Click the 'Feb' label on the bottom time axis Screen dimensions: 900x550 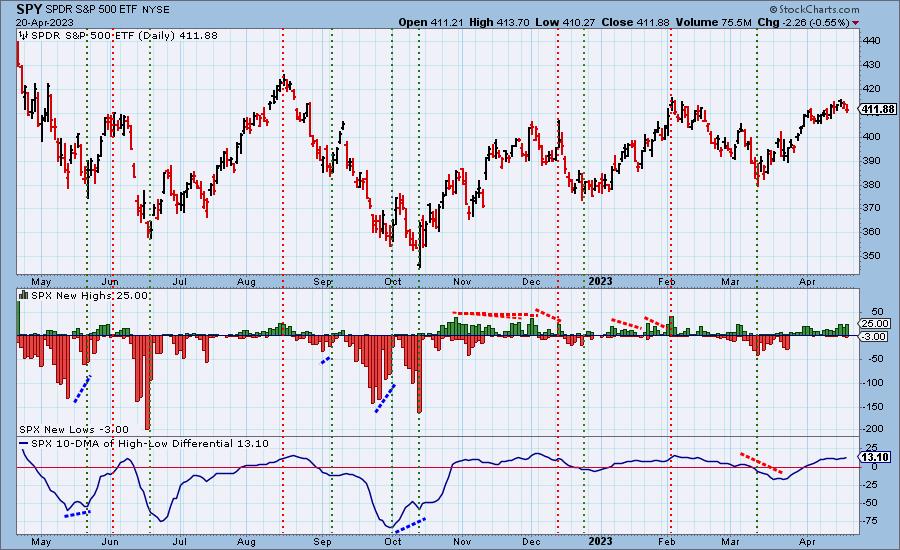(x=666, y=541)
